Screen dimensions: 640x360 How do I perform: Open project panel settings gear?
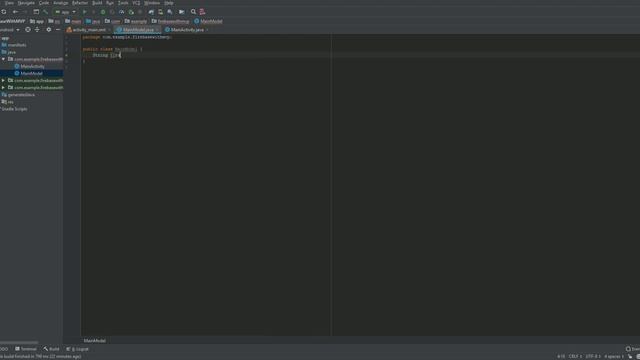(x=49, y=30)
